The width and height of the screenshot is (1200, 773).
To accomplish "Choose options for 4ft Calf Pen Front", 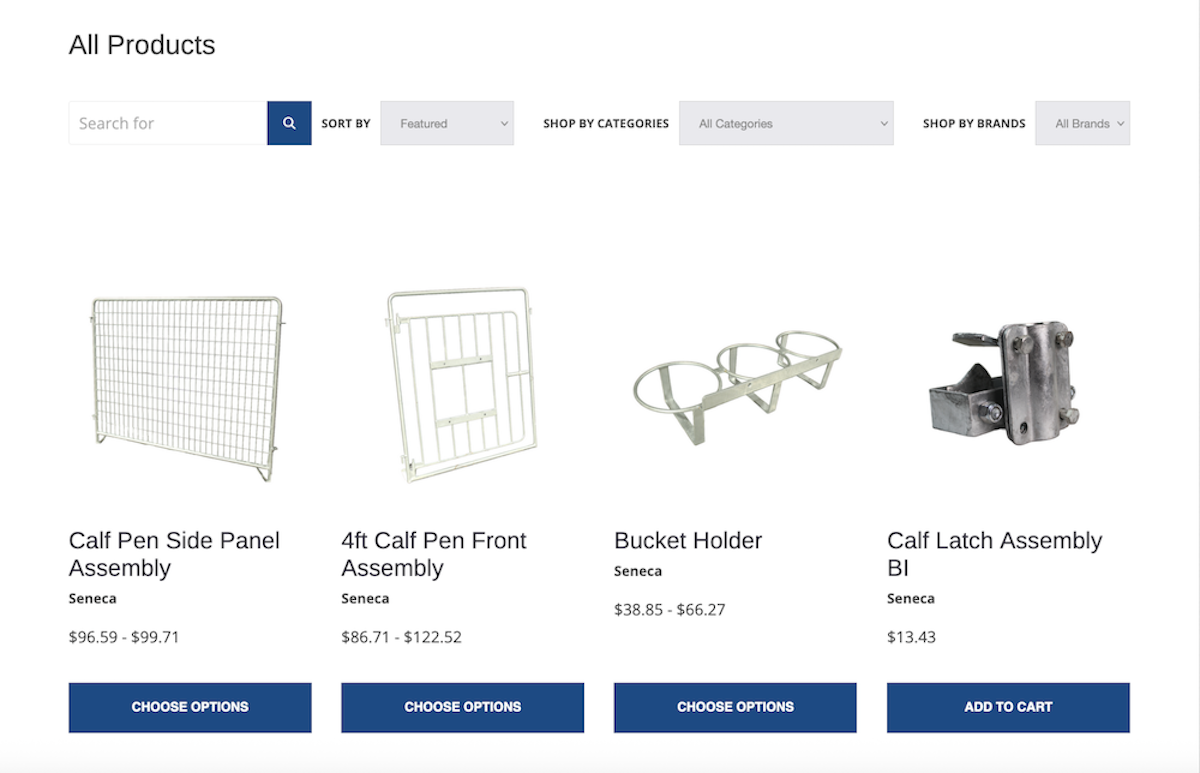I will 462,707.
